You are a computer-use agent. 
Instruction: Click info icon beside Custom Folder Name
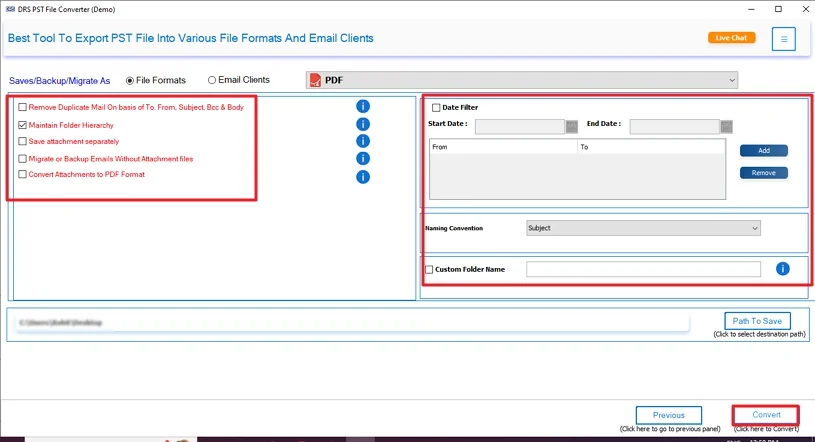pyautogui.click(x=783, y=269)
